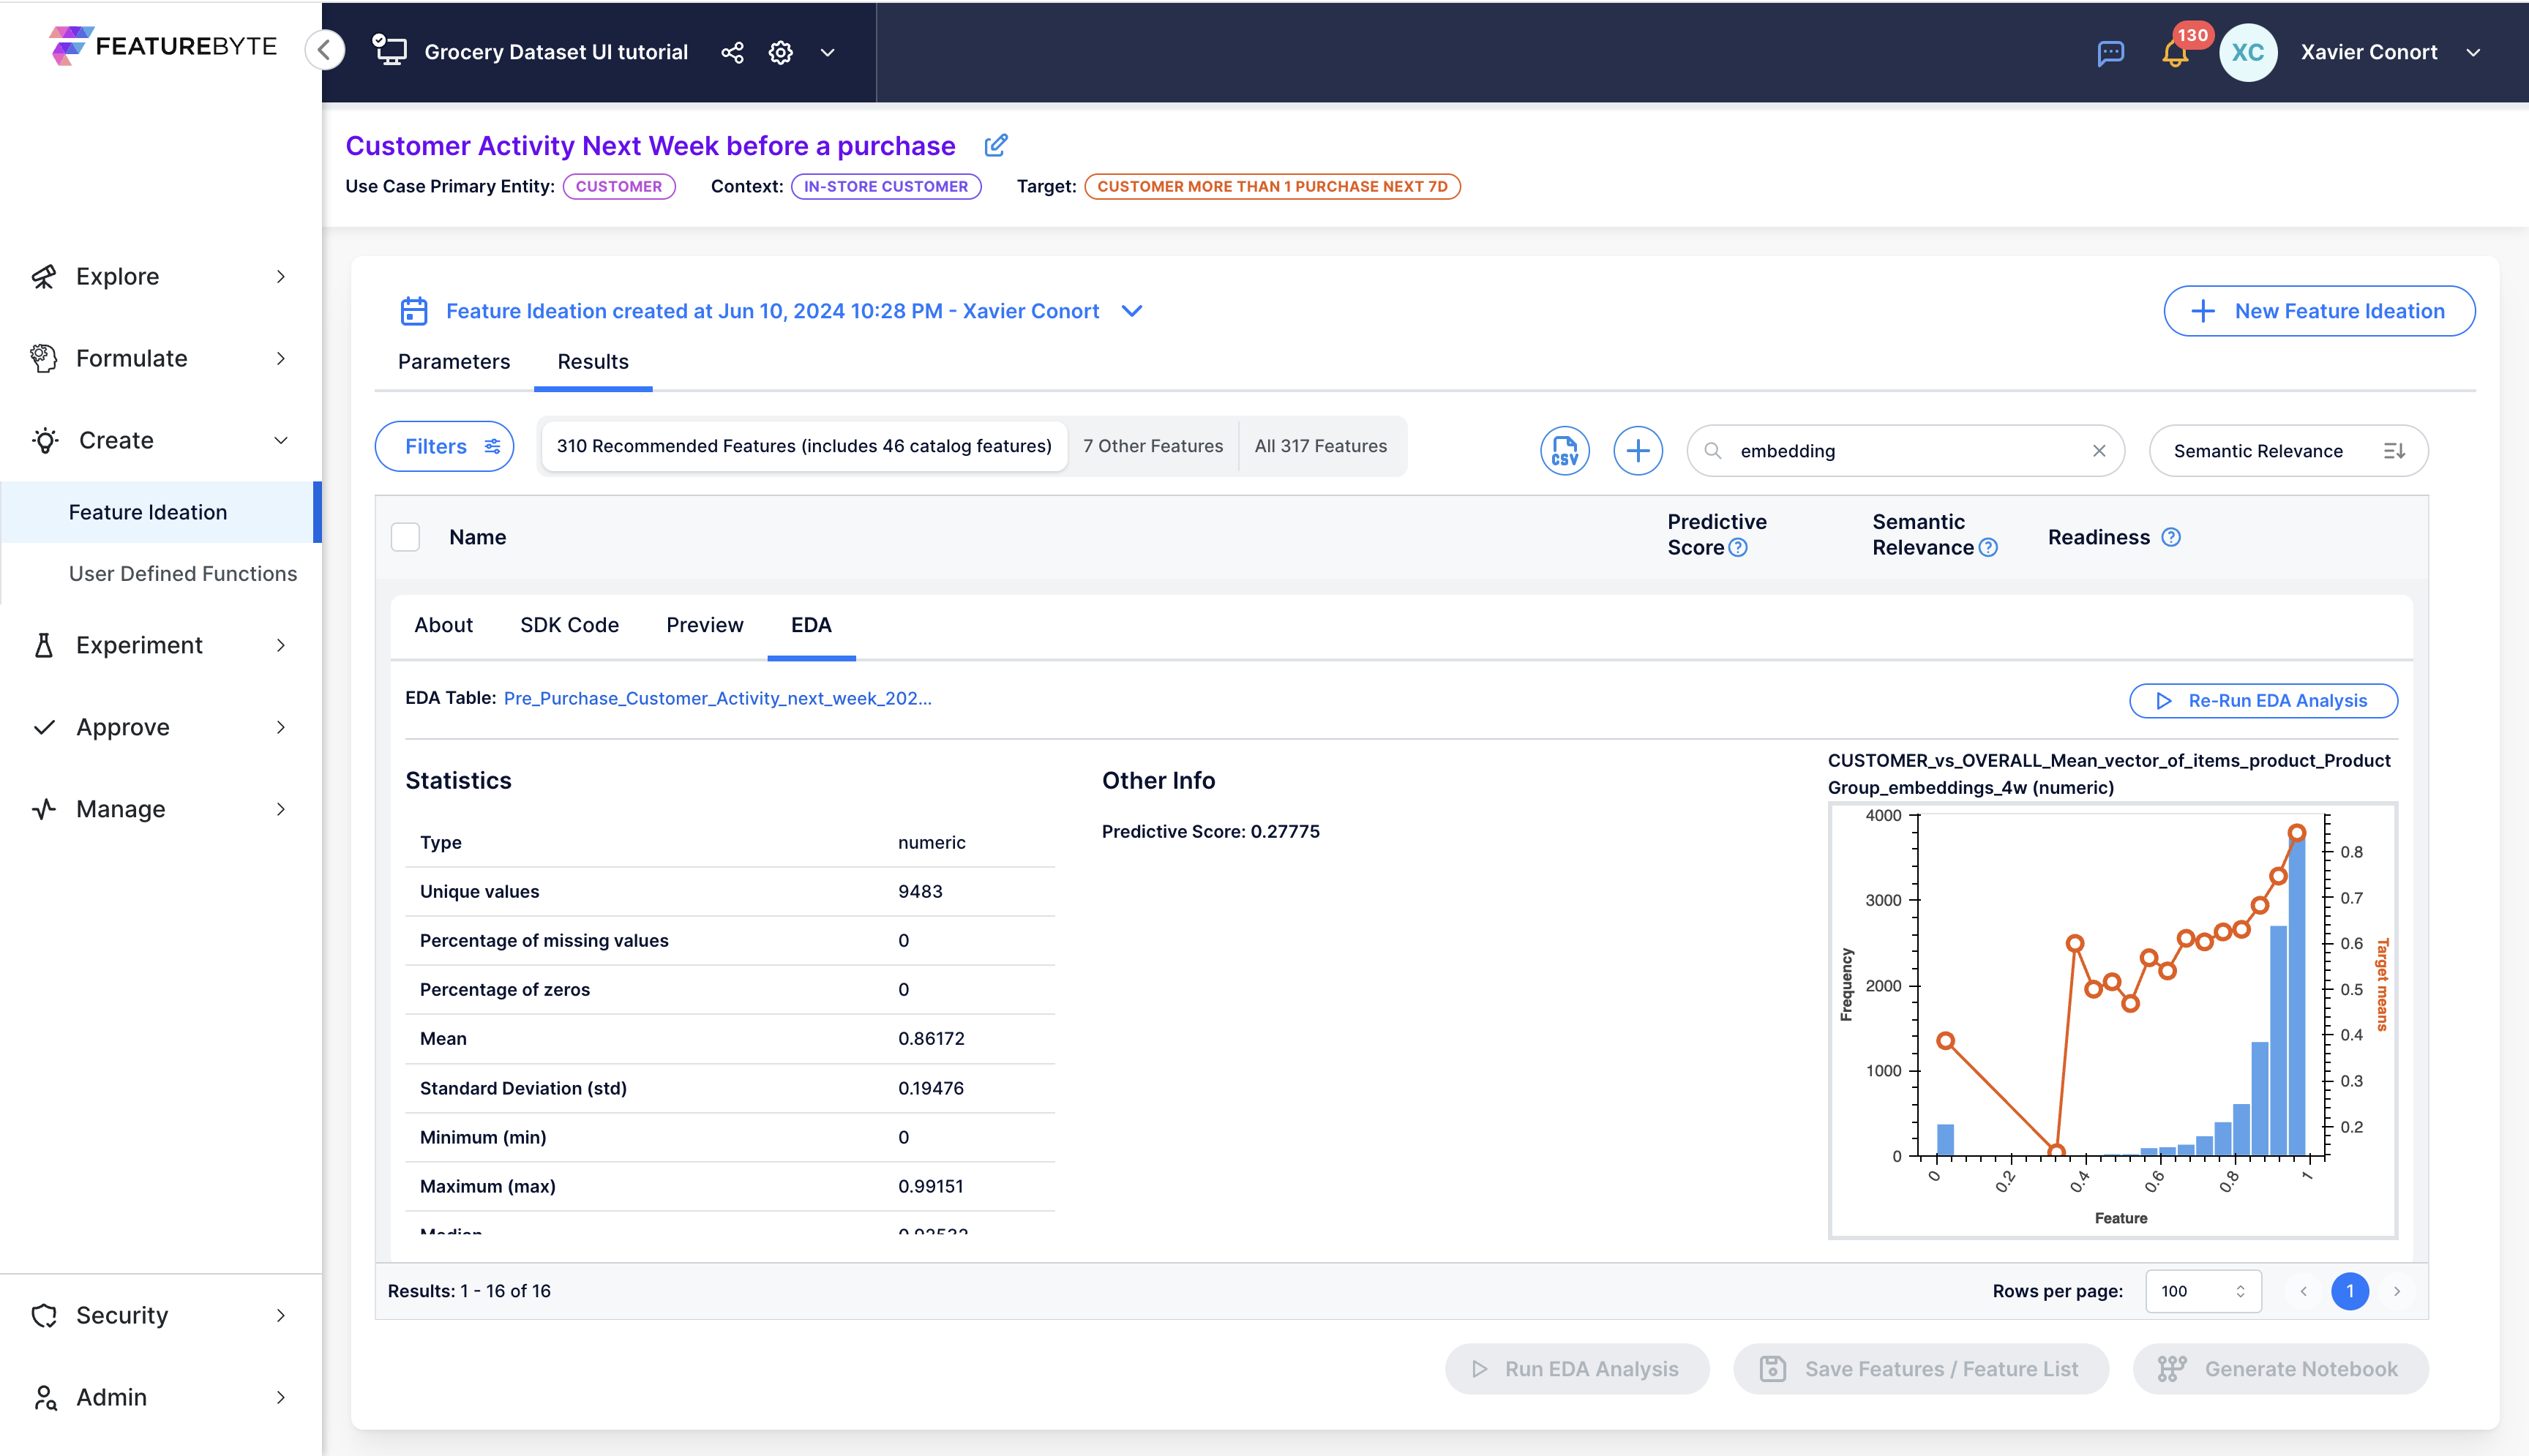Open notifications bell with 130 badge
Viewport: 2529px width, 1456px height.
(2175, 52)
